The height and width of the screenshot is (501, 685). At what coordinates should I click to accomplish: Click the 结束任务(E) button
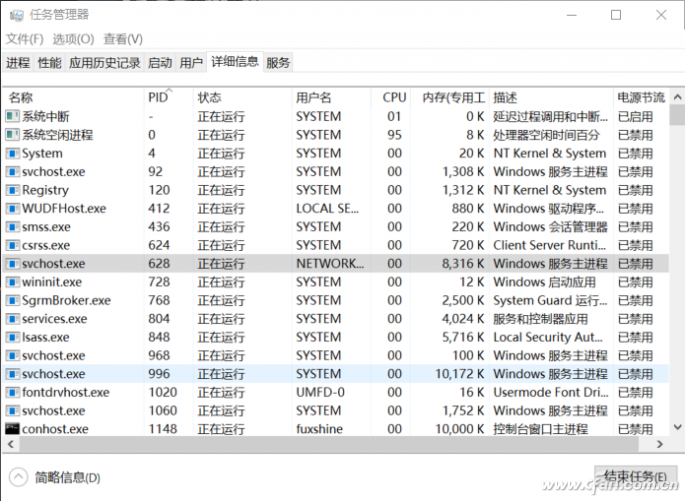(x=635, y=476)
